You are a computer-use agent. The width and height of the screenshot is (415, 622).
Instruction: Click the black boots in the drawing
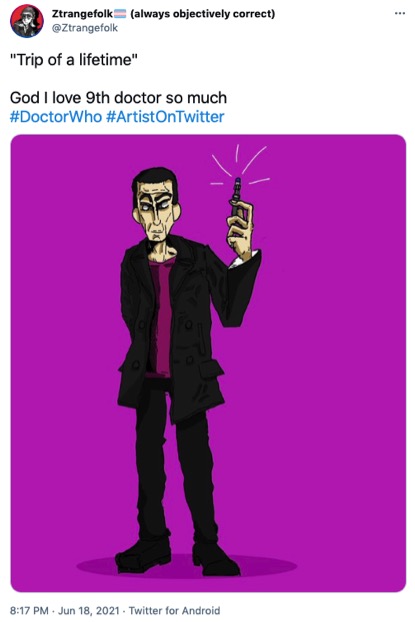(x=177, y=555)
